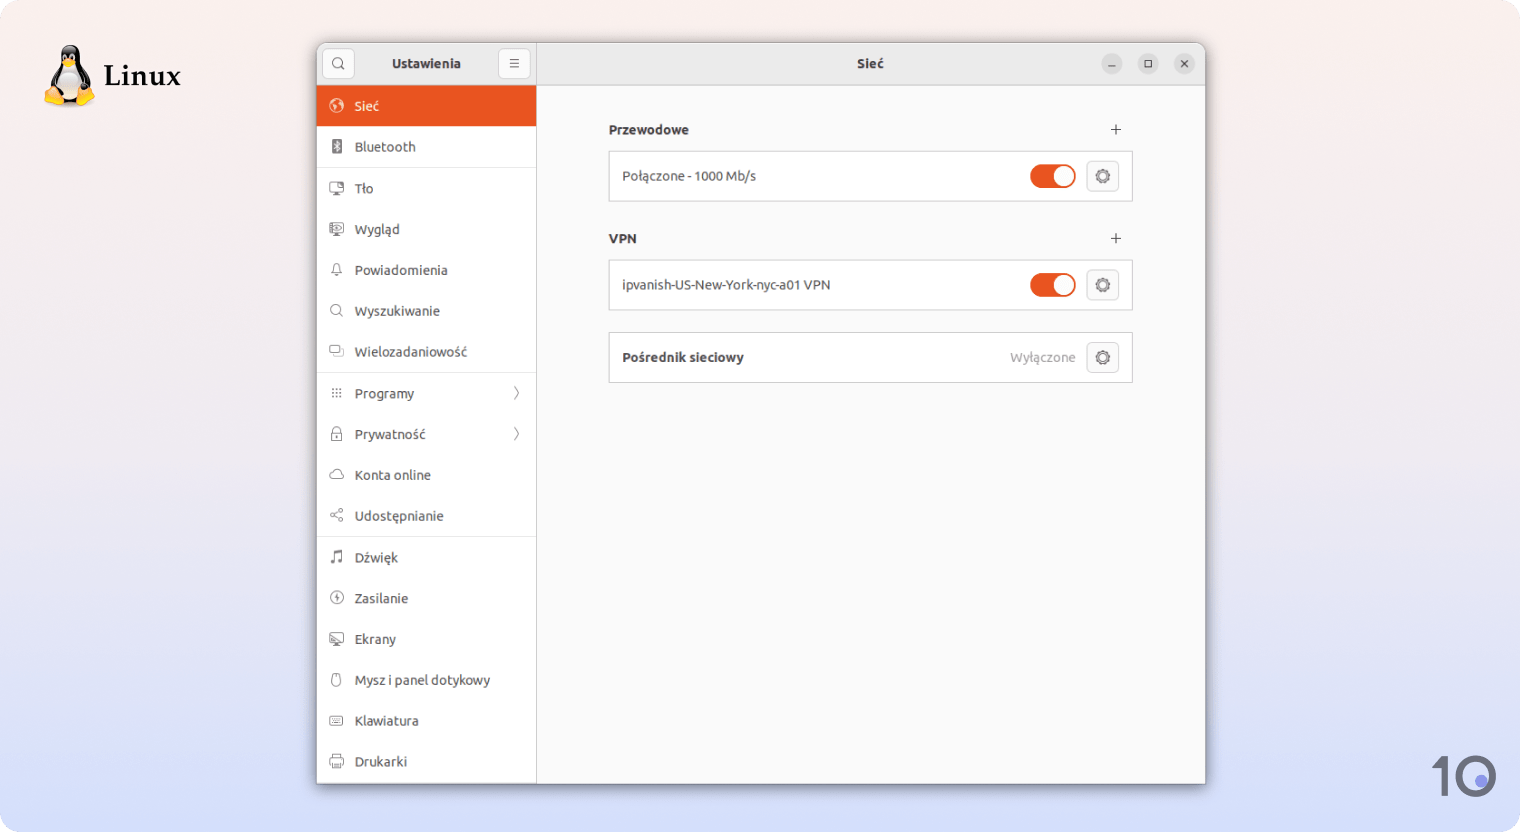Click the Tło background icon
This screenshot has height=832, width=1520.
point(337,188)
